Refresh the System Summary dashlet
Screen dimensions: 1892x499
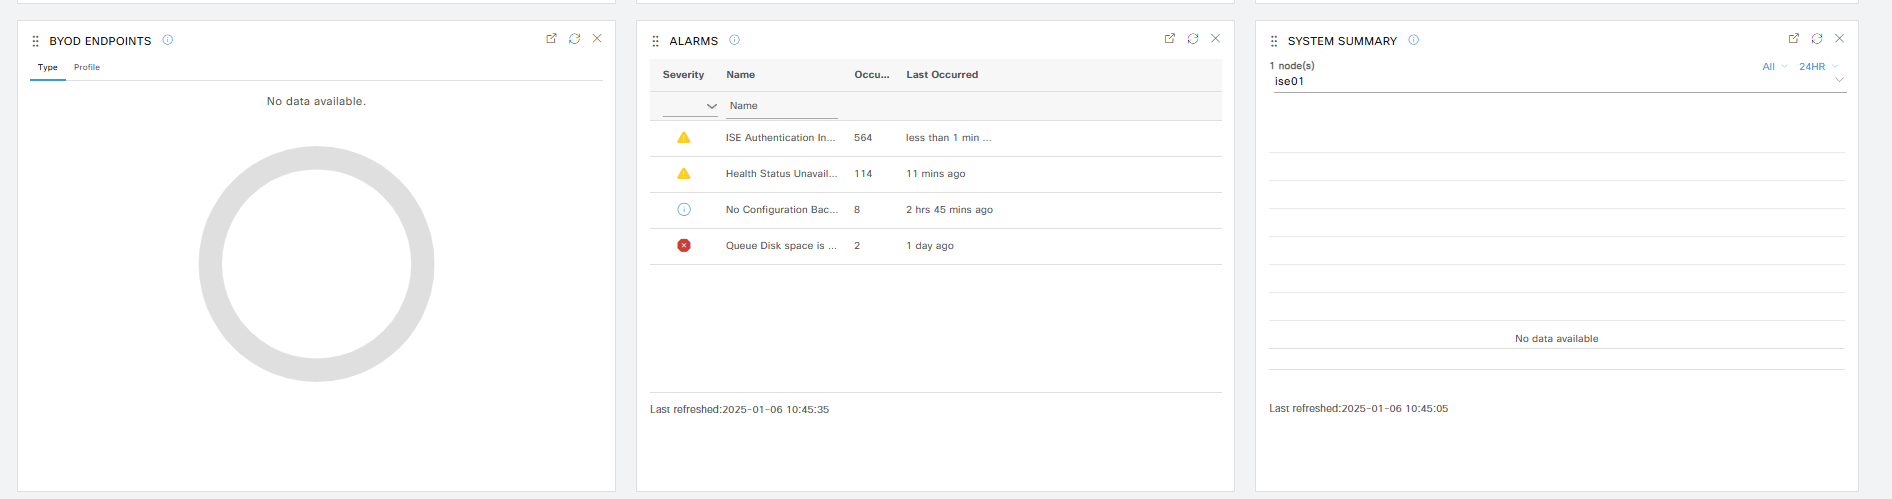click(1817, 39)
